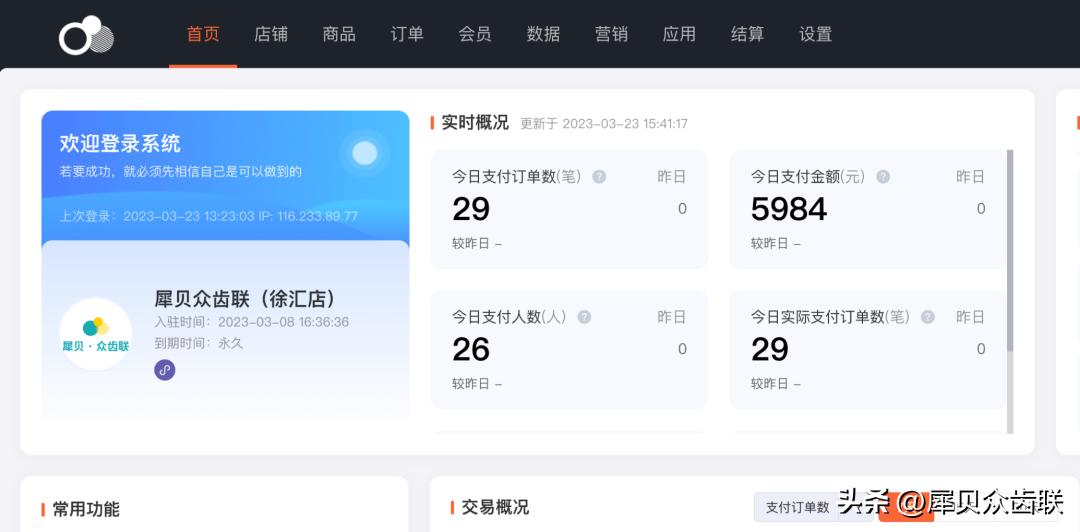Viewport: 1080px width, 532px height.
Task: Open the 订单 menu
Action: (x=407, y=34)
